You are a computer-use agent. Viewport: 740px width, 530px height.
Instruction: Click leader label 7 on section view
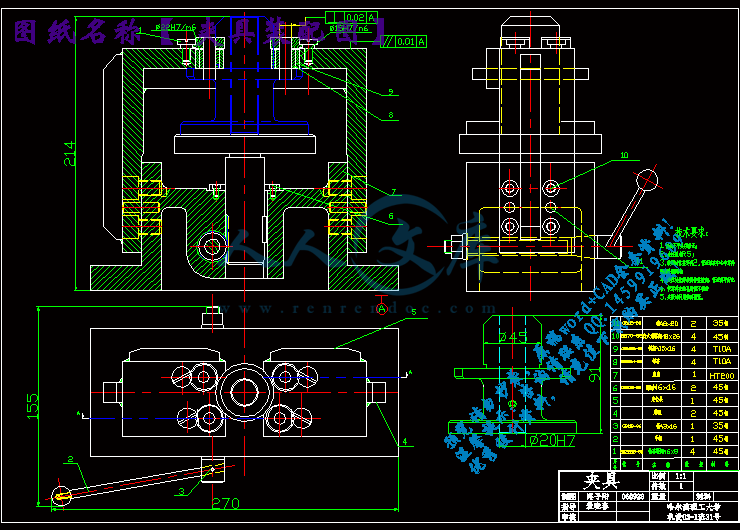pyautogui.click(x=393, y=192)
